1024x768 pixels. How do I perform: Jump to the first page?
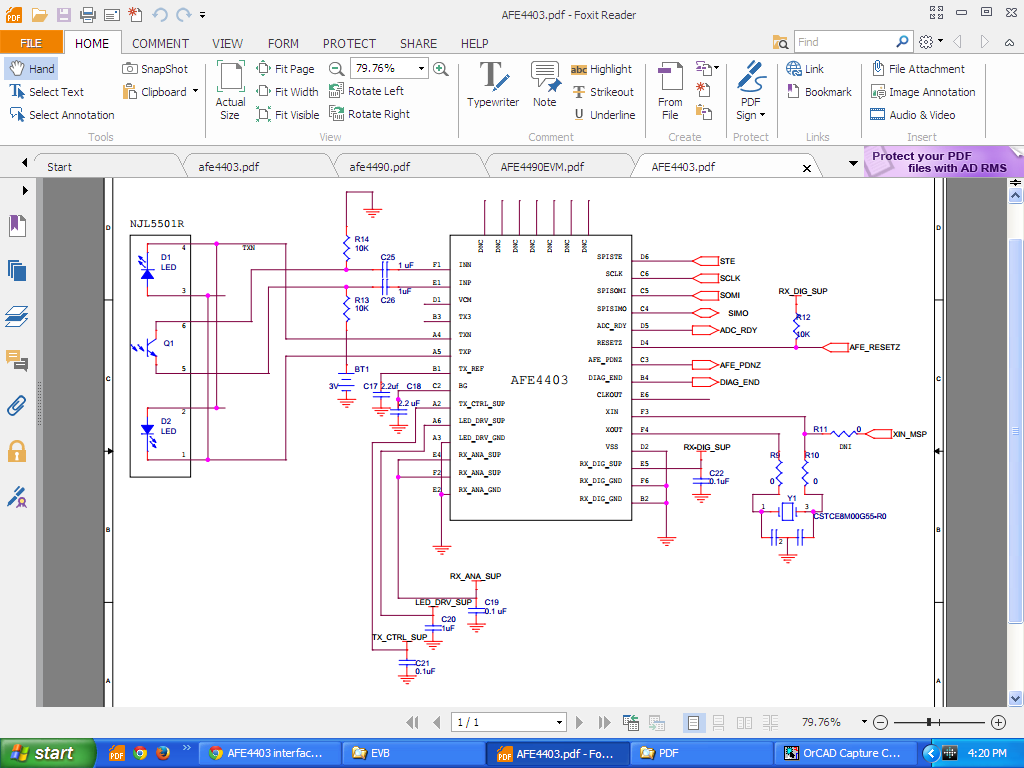point(412,722)
